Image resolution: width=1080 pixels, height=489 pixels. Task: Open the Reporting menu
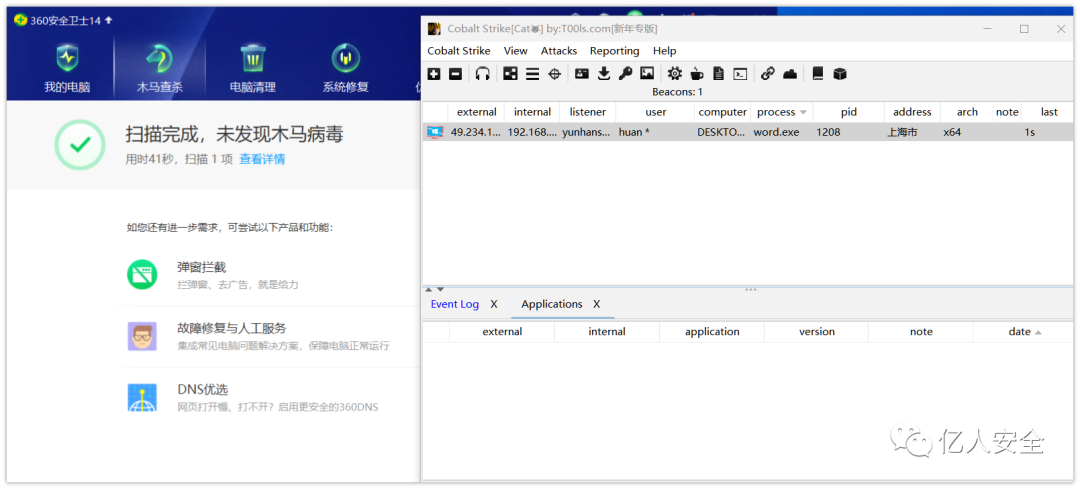(614, 51)
